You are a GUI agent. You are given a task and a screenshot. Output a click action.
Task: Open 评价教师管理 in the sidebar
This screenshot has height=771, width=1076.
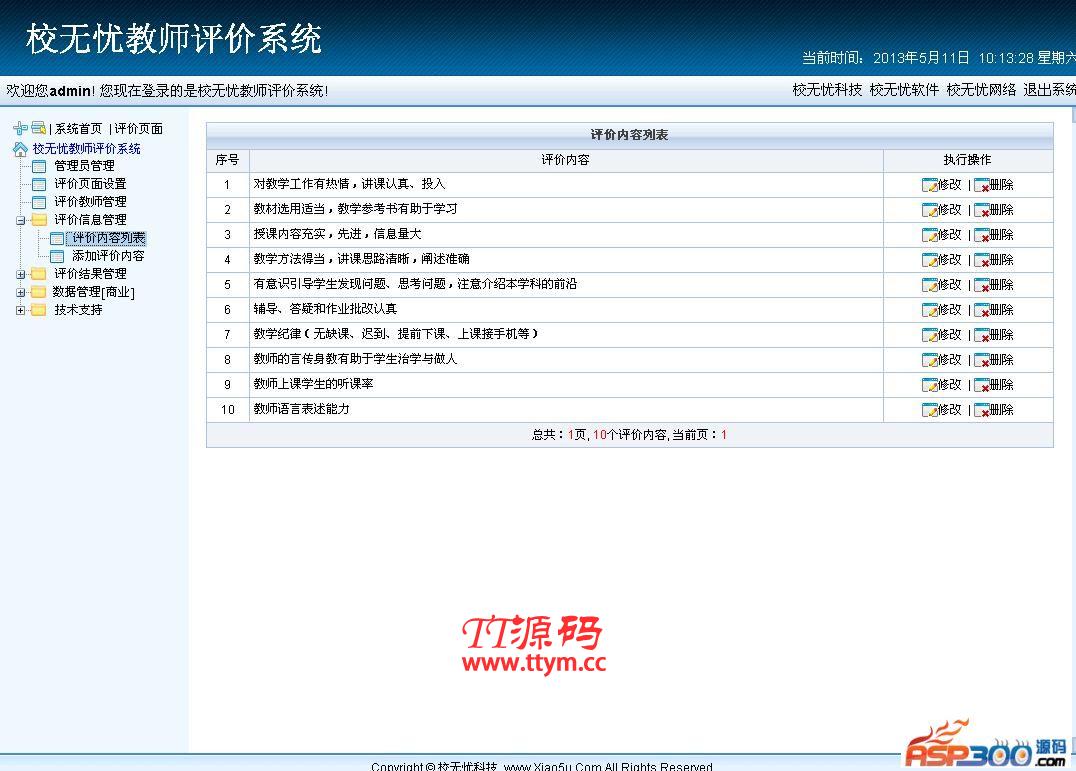click(x=90, y=202)
